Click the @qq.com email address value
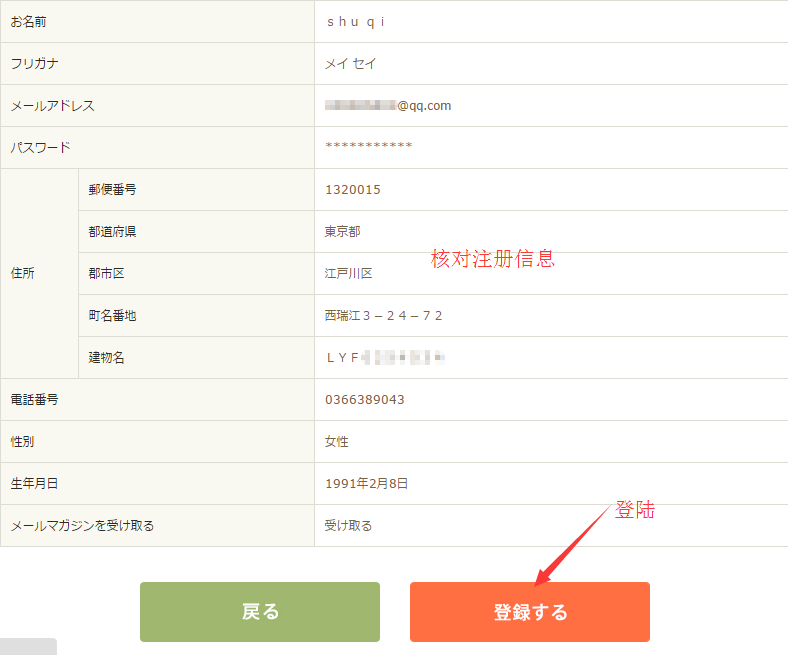The width and height of the screenshot is (788, 655). [388, 106]
